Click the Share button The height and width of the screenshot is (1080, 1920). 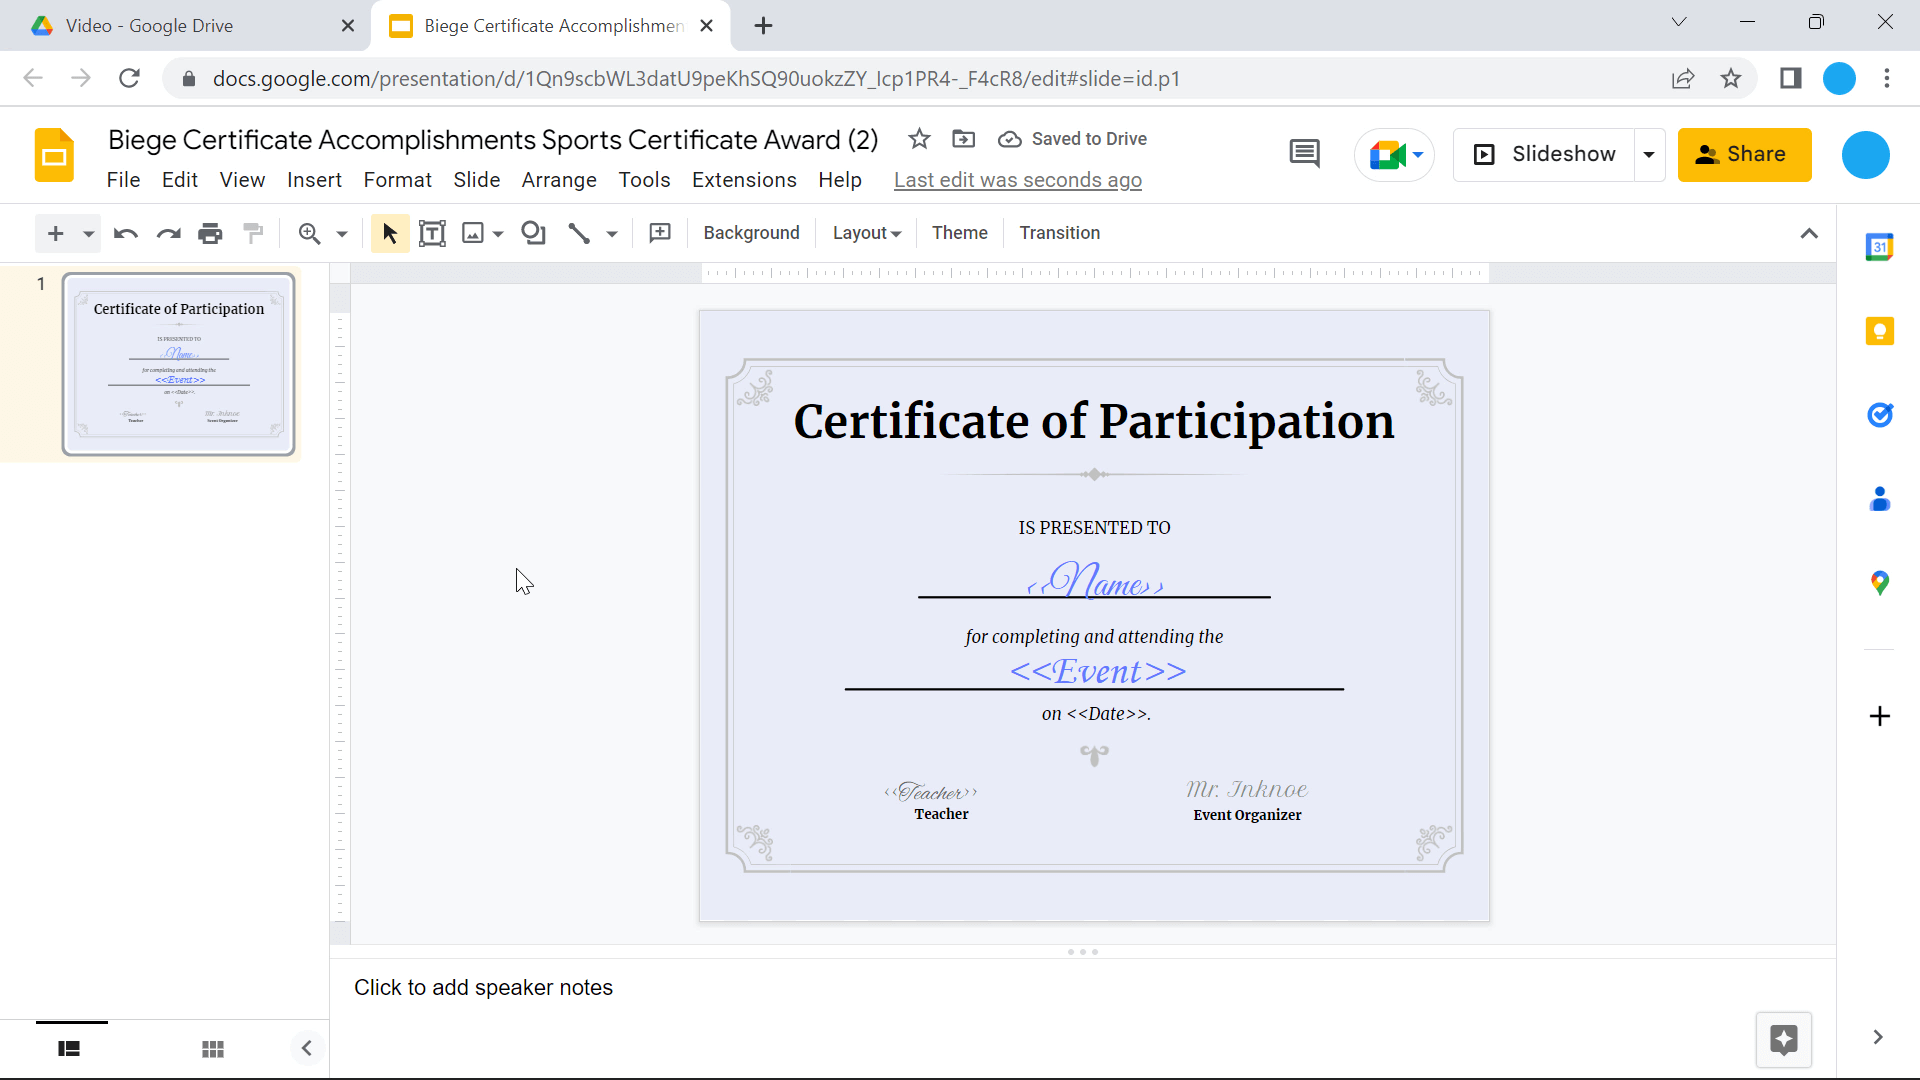tap(1745, 154)
